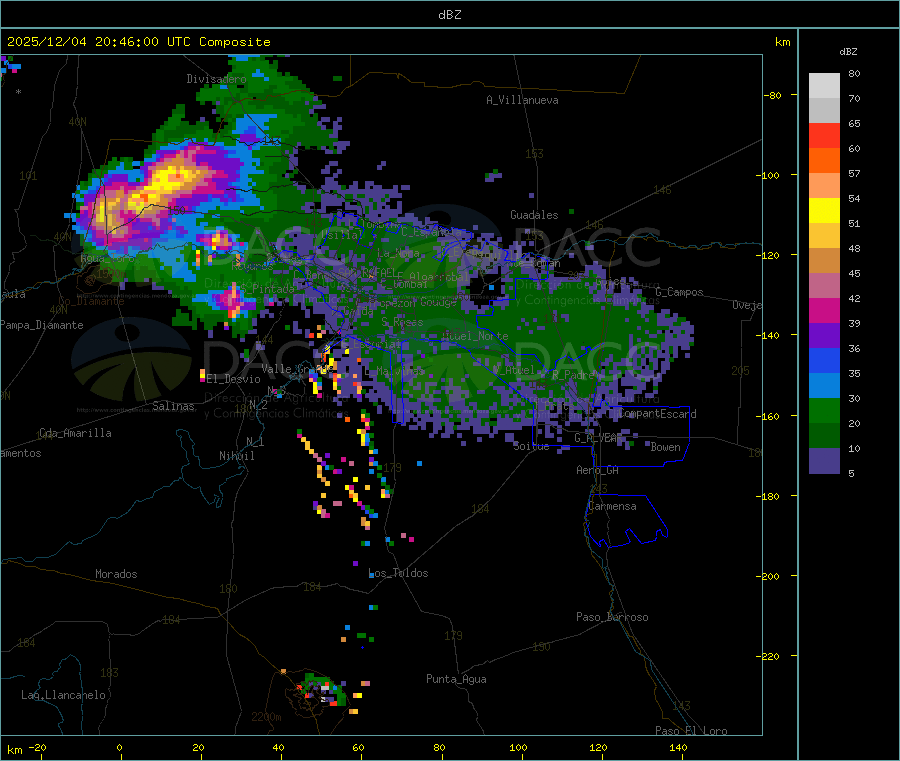Click the 'Nihuil' map label
This screenshot has width=900, height=761.
pos(236,456)
